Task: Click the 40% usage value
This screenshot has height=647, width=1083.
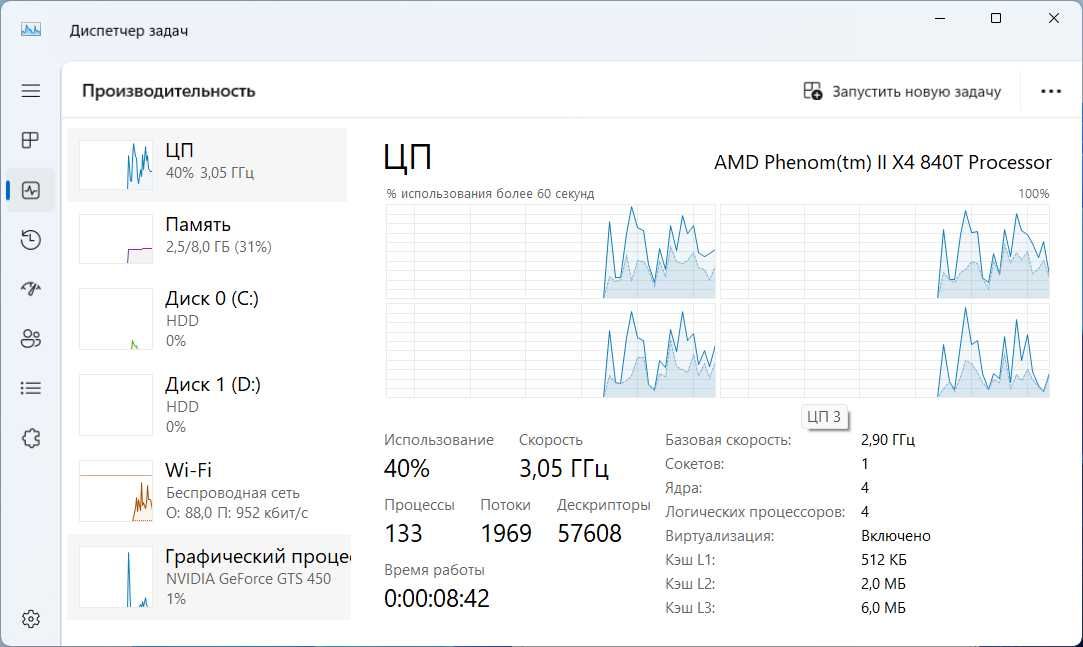Action: [407, 468]
